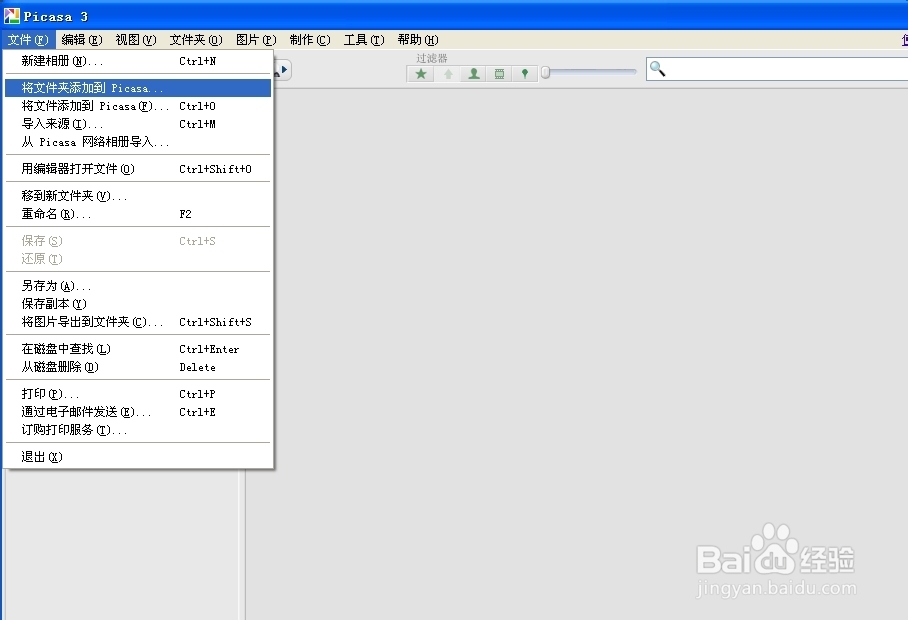Open the 编辑(E) menu
The height and width of the screenshot is (620, 908).
(82, 40)
